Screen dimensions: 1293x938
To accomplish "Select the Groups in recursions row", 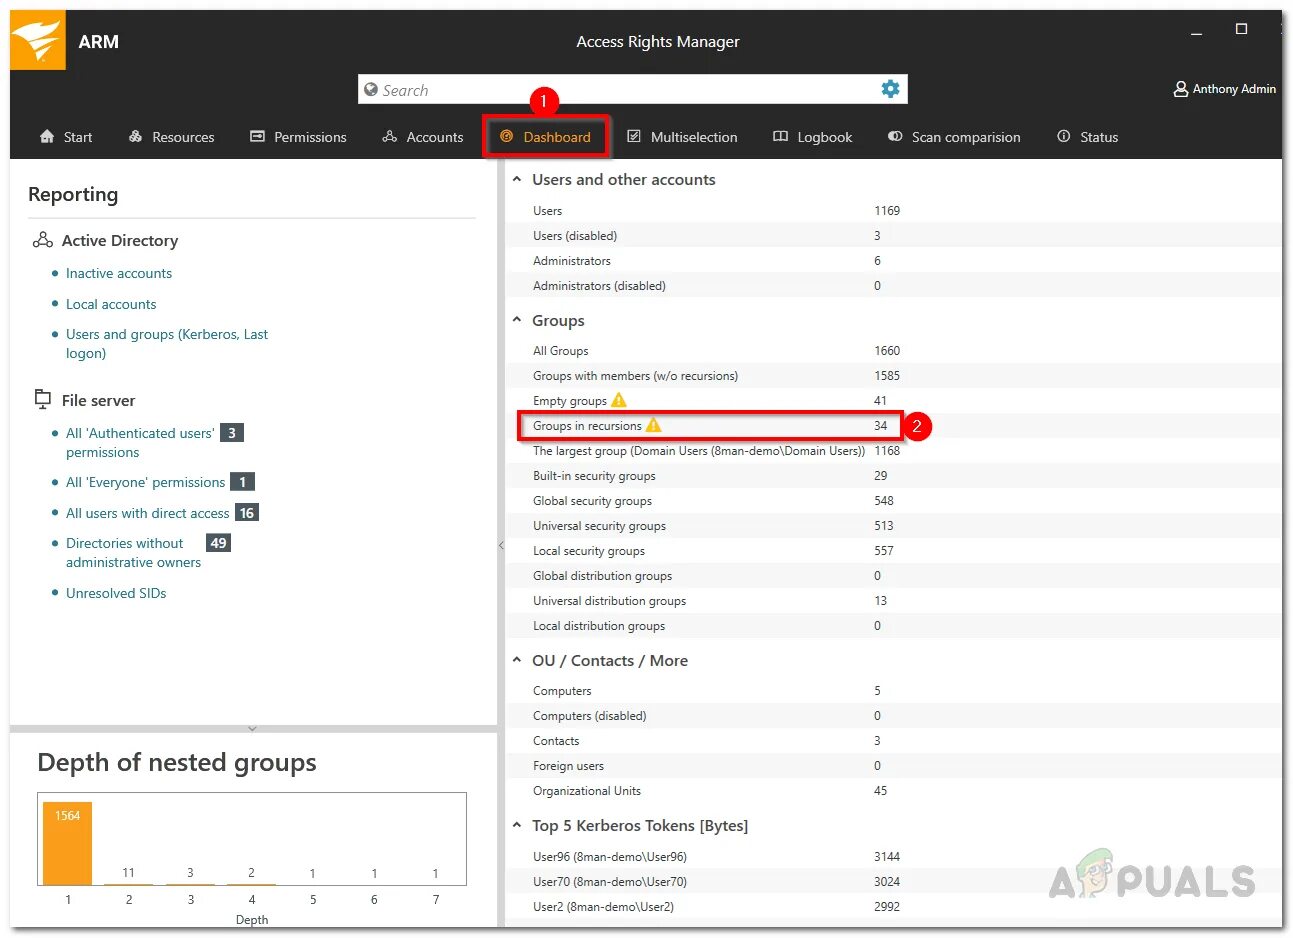I will (893, 425).
